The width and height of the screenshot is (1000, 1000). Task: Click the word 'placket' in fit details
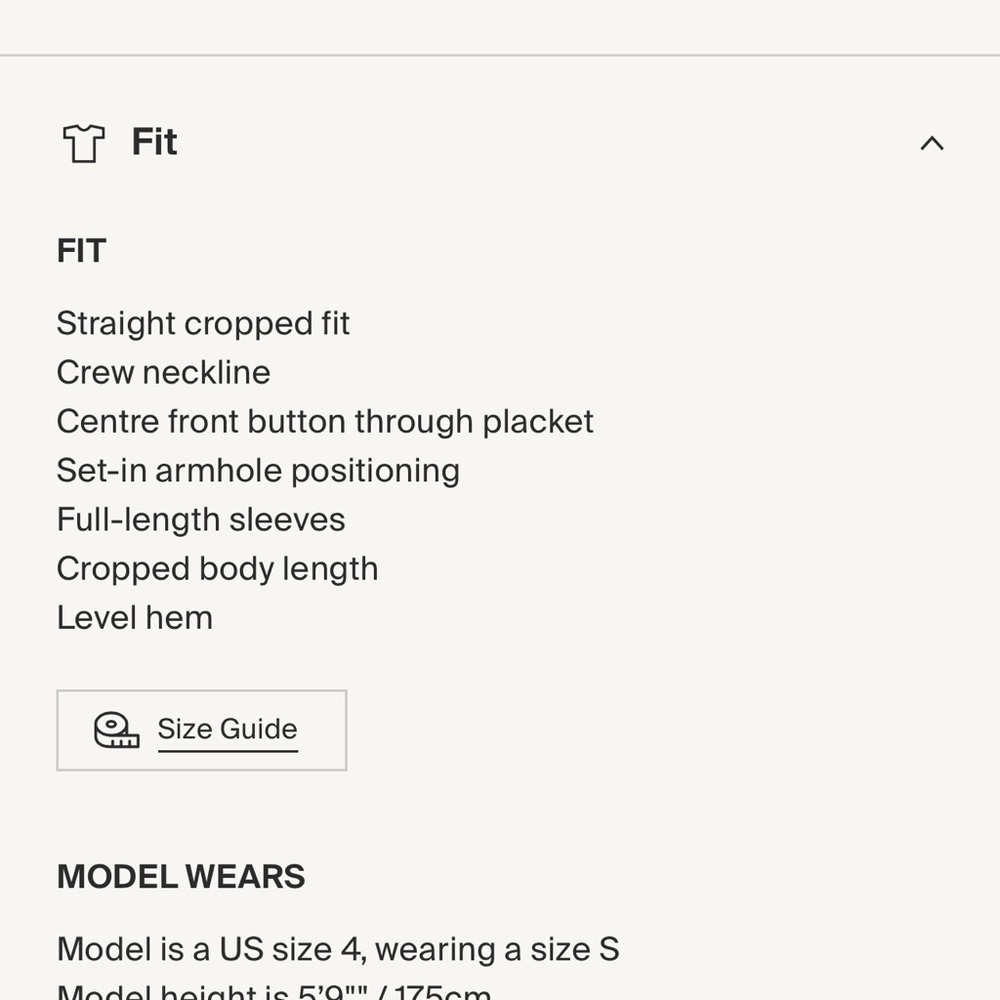[x=538, y=421]
